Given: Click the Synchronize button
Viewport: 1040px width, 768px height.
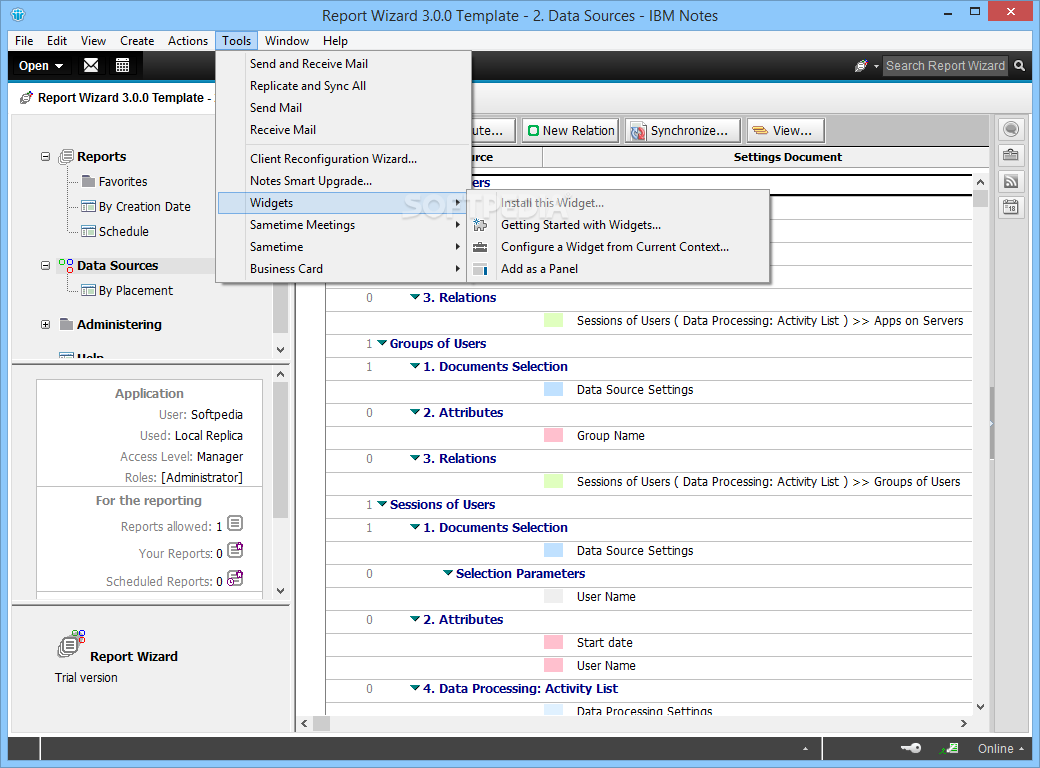Looking at the screenshot, I should 682,131.
